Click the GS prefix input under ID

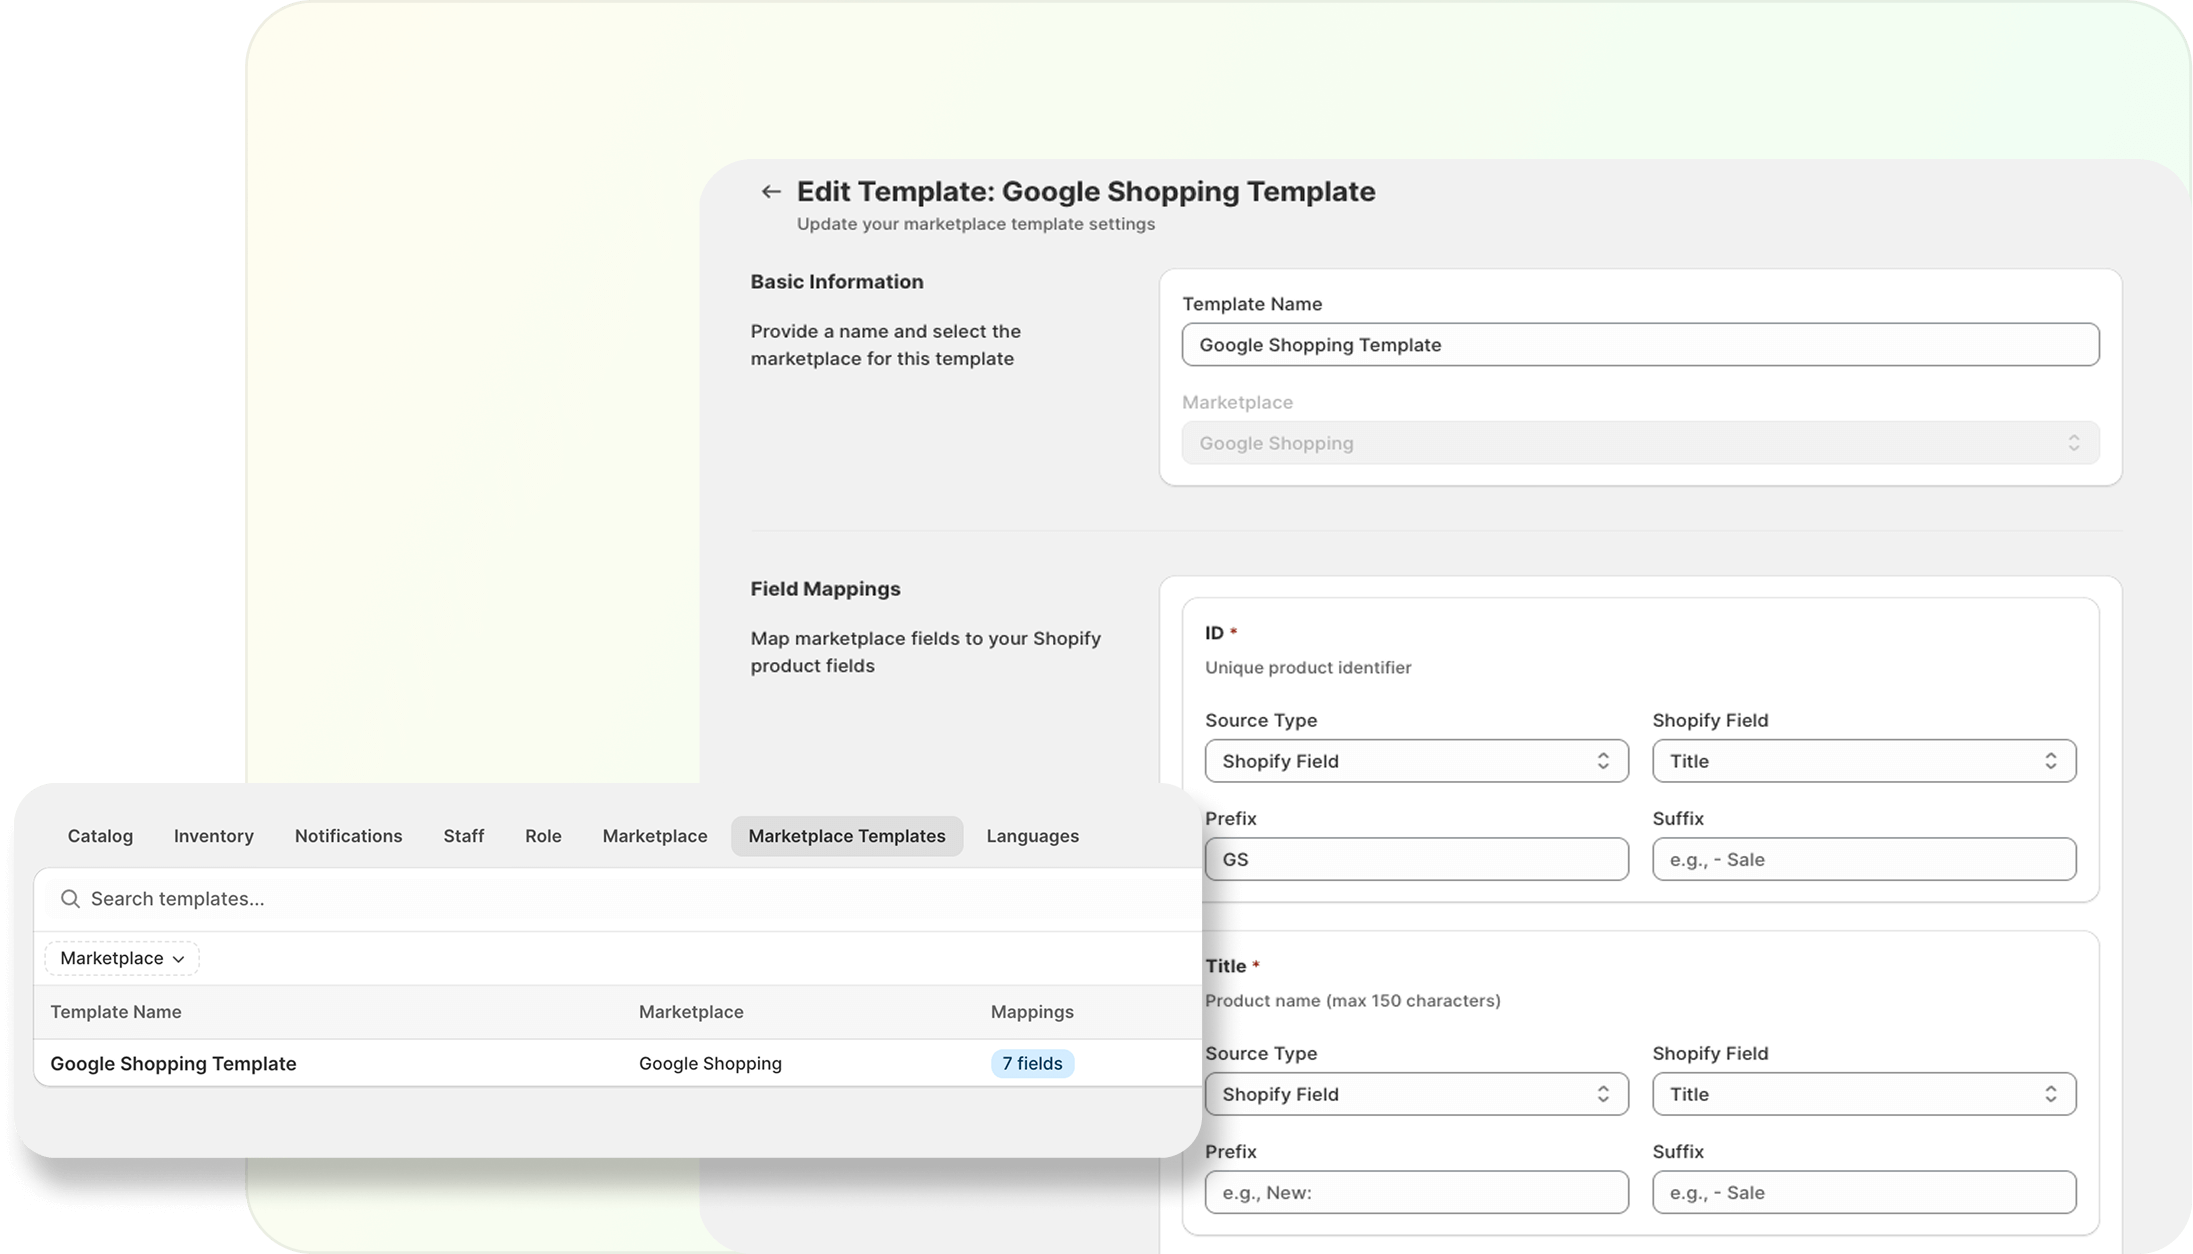point(1415,858)
